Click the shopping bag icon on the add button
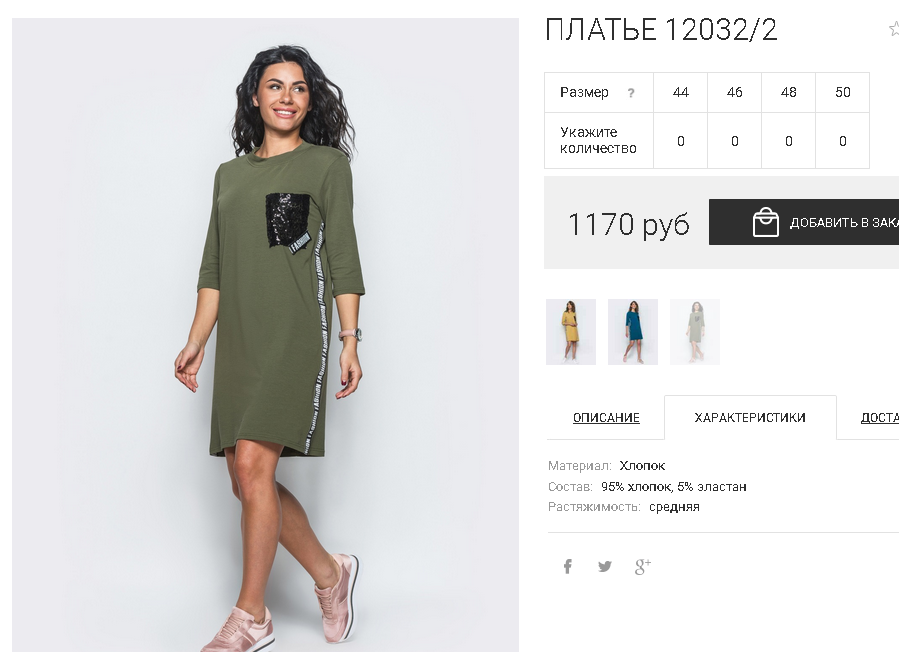Viewport: 899px width, 652px height. pos(765,222)
